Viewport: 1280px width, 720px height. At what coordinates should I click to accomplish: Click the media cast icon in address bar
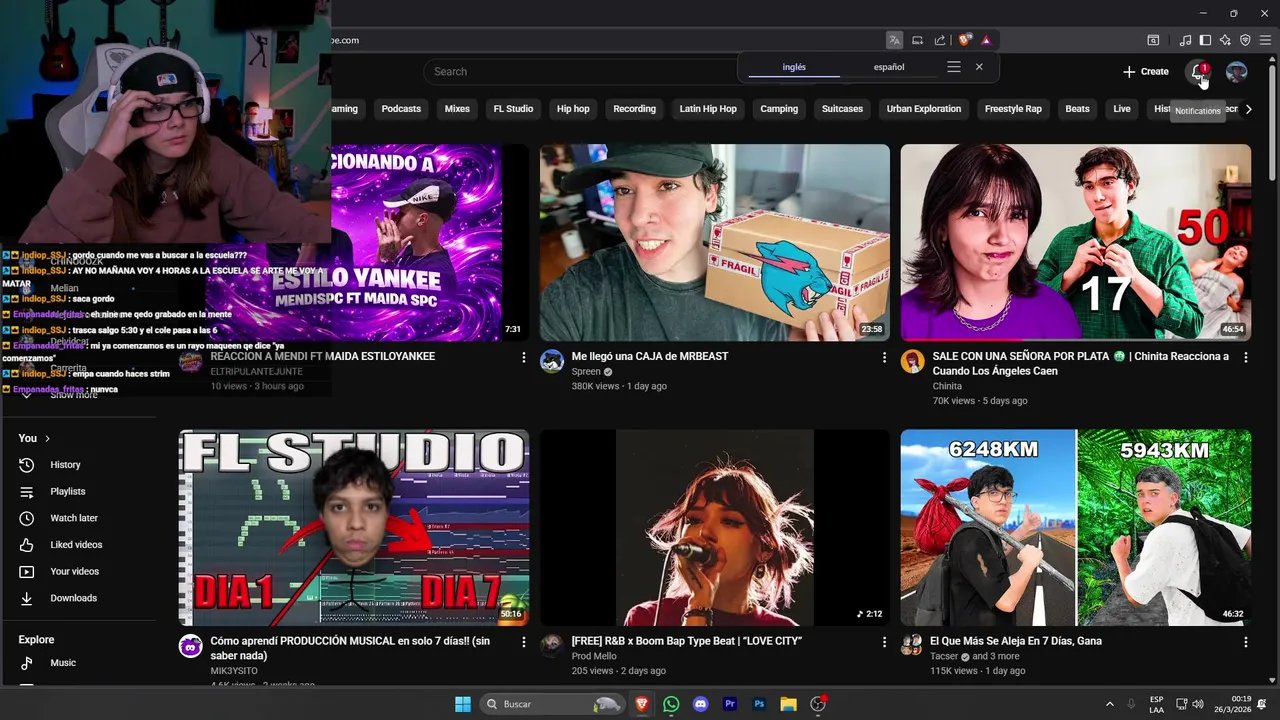(x=917, y=40)
